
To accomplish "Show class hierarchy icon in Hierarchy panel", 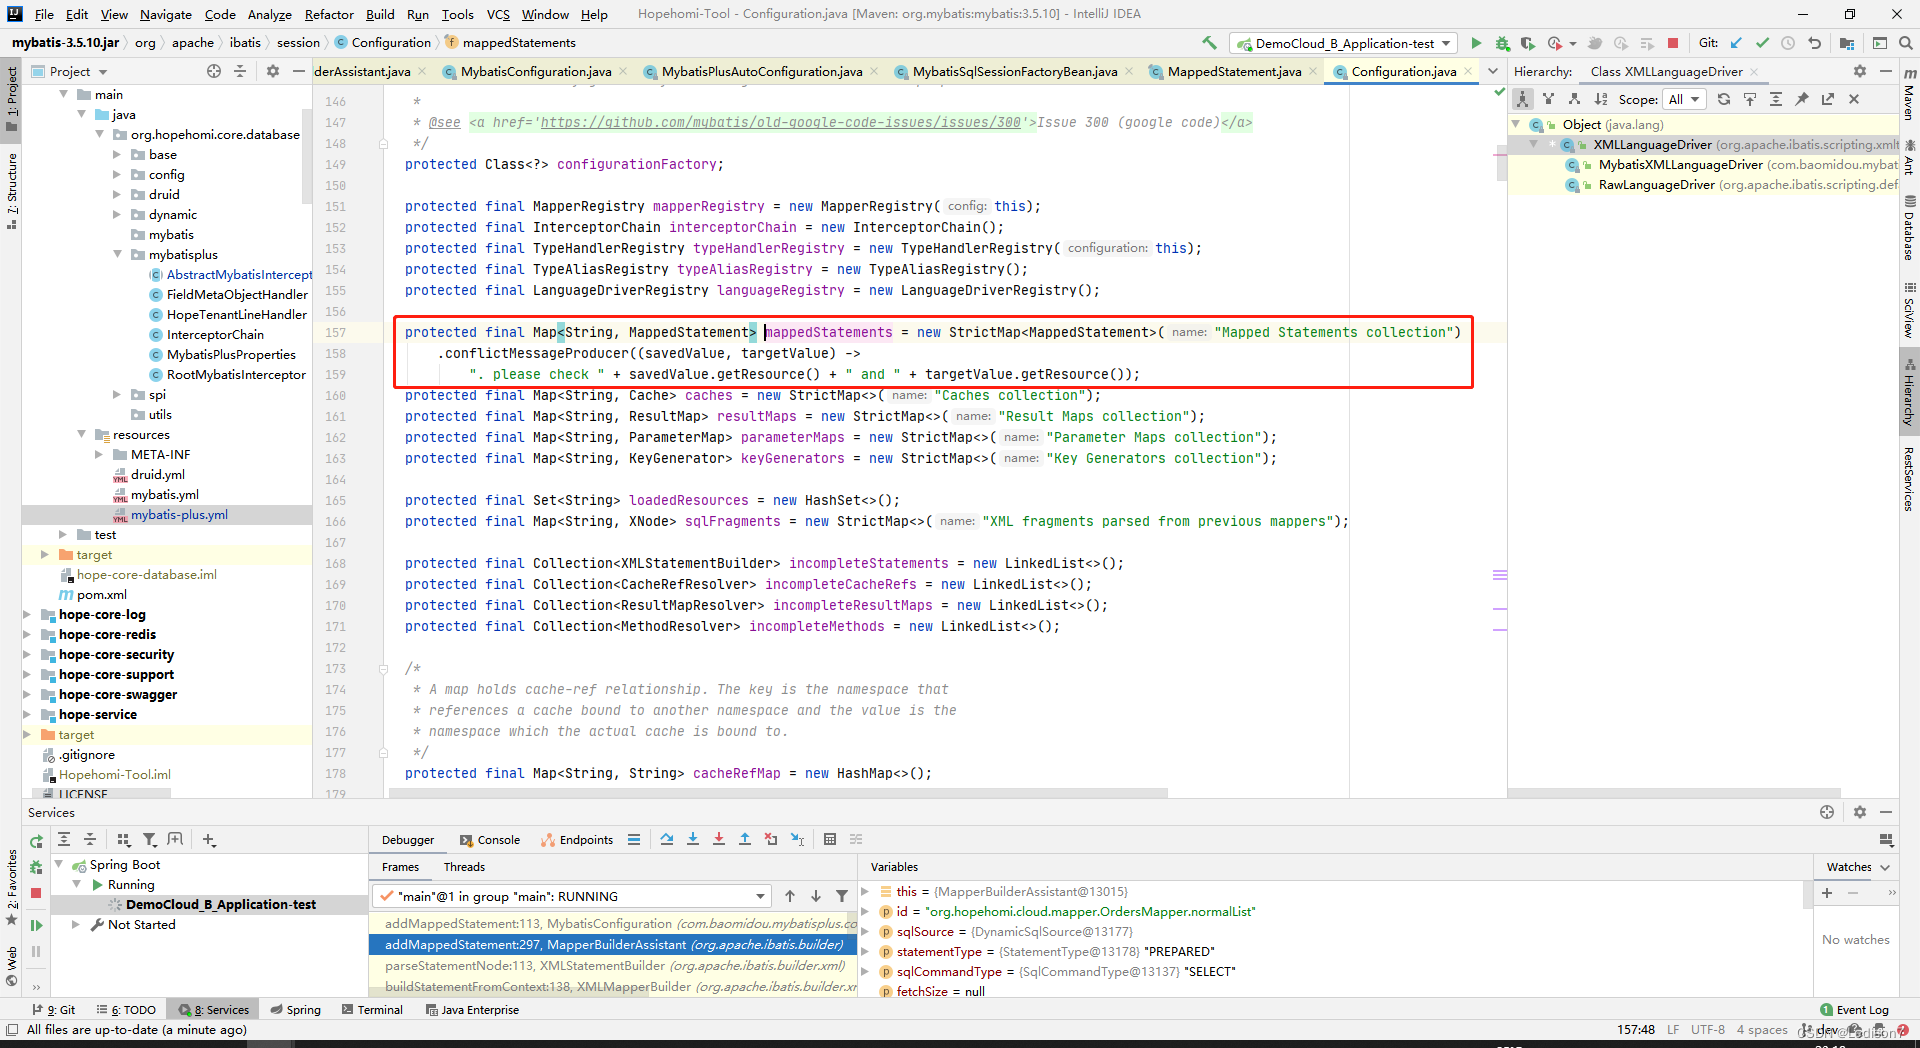I will pyautogui.click(x=1522, y=99).
